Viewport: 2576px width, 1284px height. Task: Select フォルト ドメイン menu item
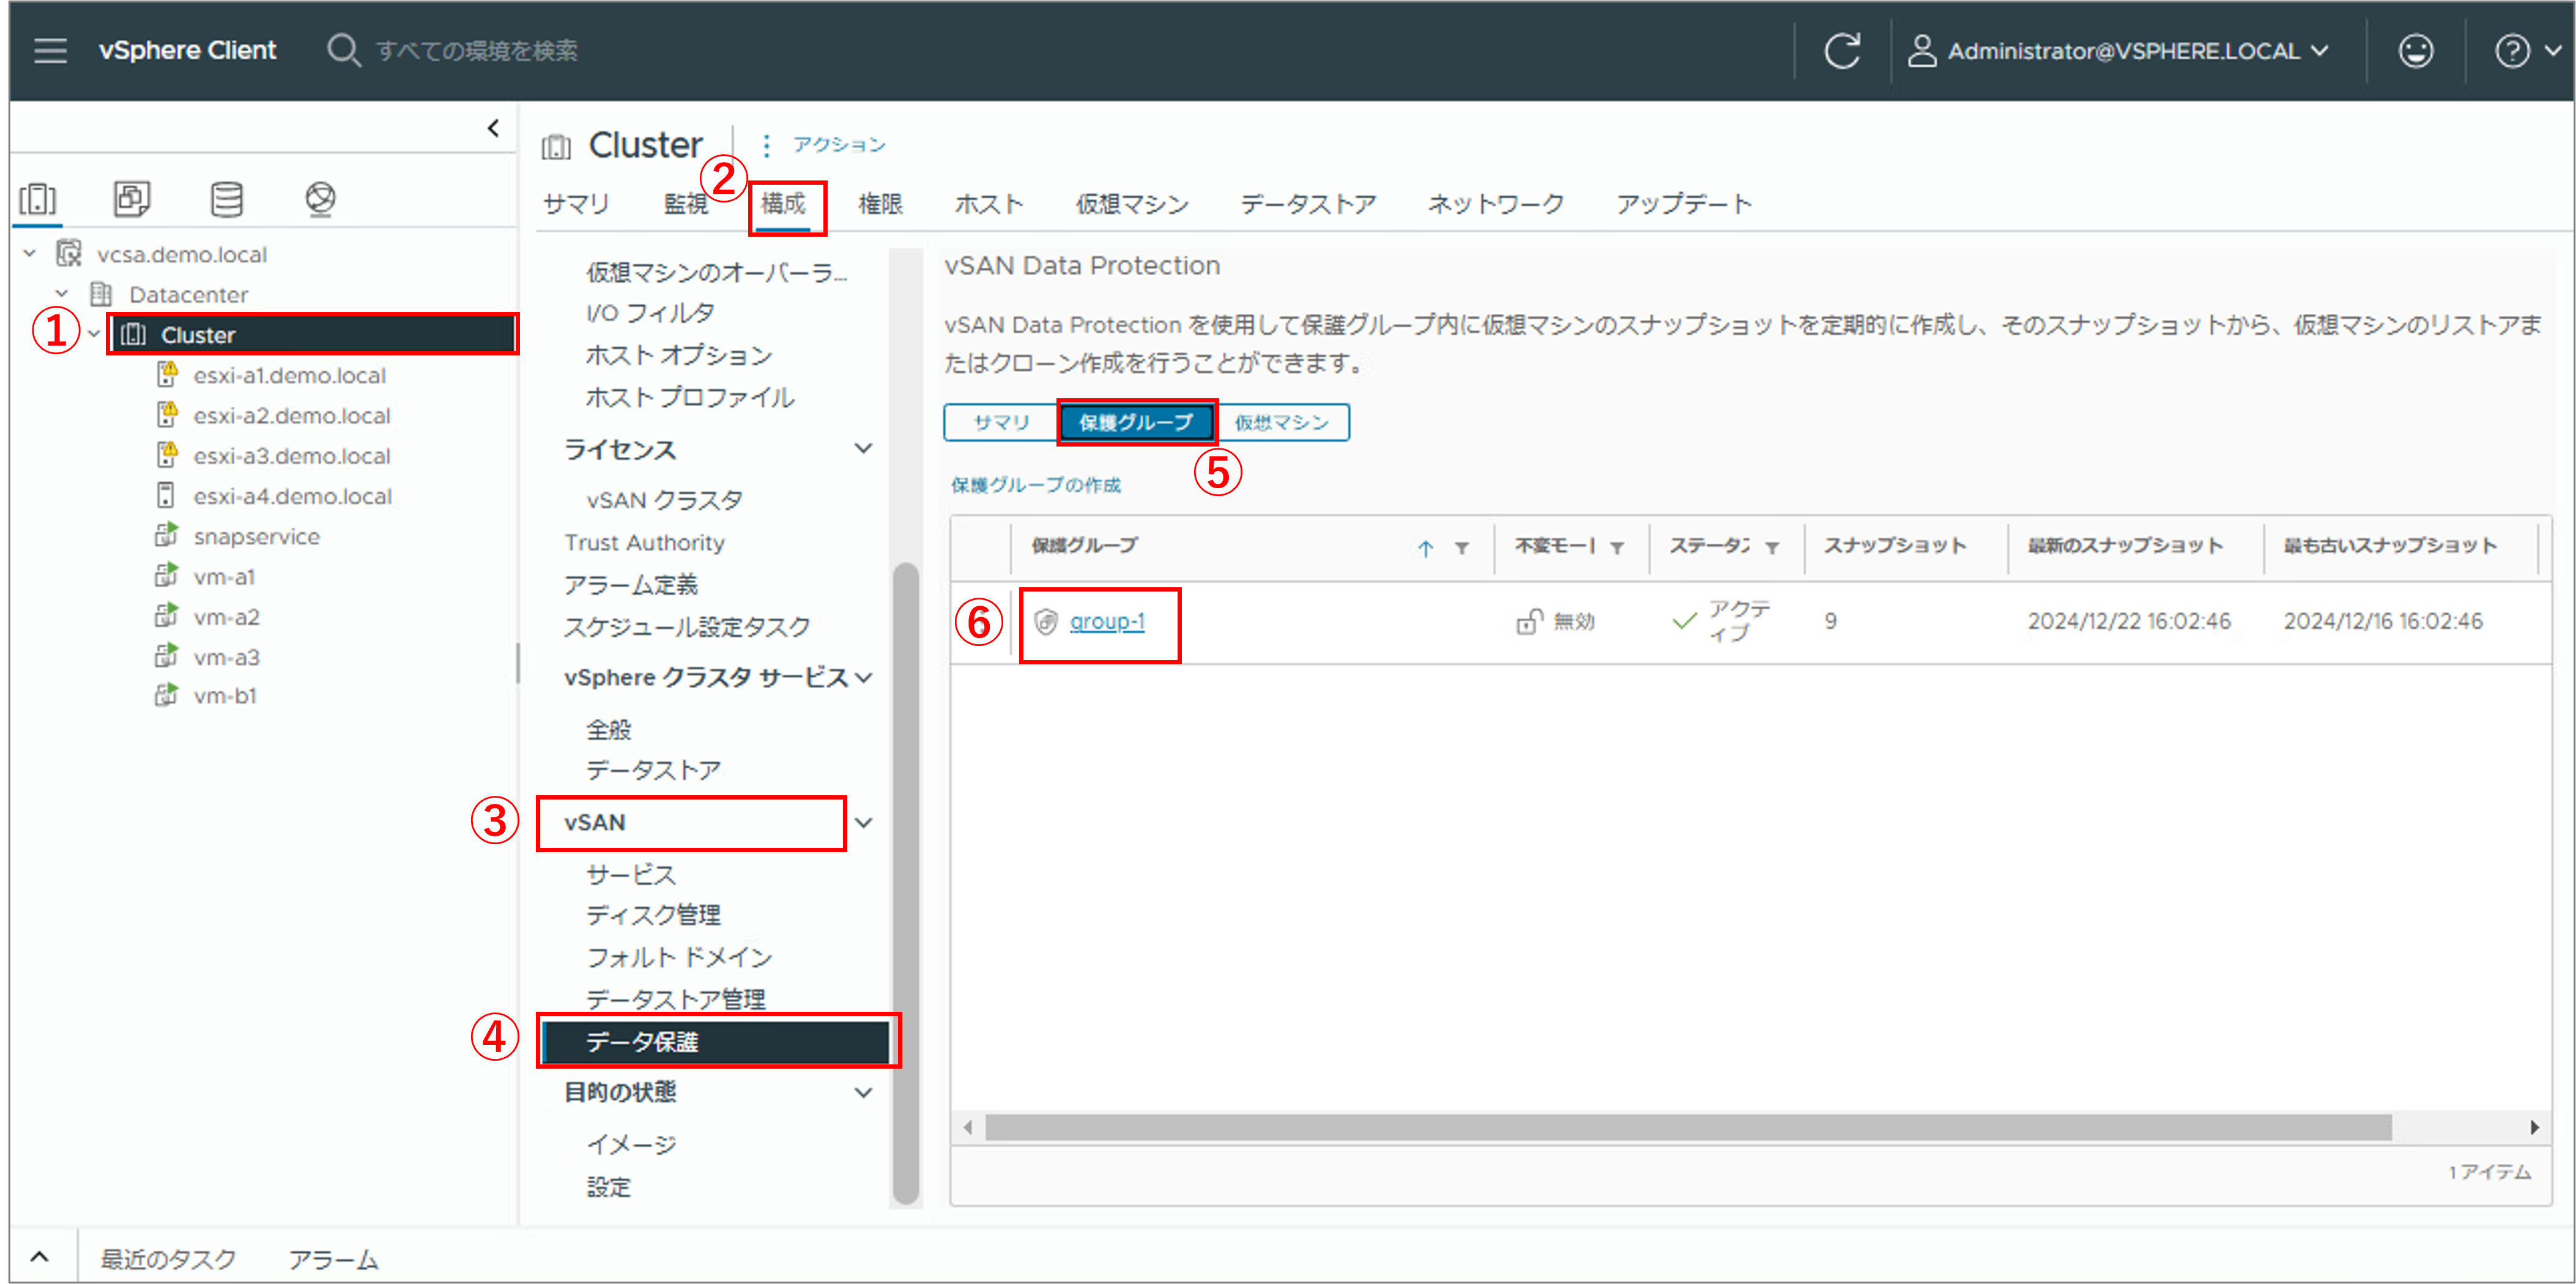click(x=679, y=957)
